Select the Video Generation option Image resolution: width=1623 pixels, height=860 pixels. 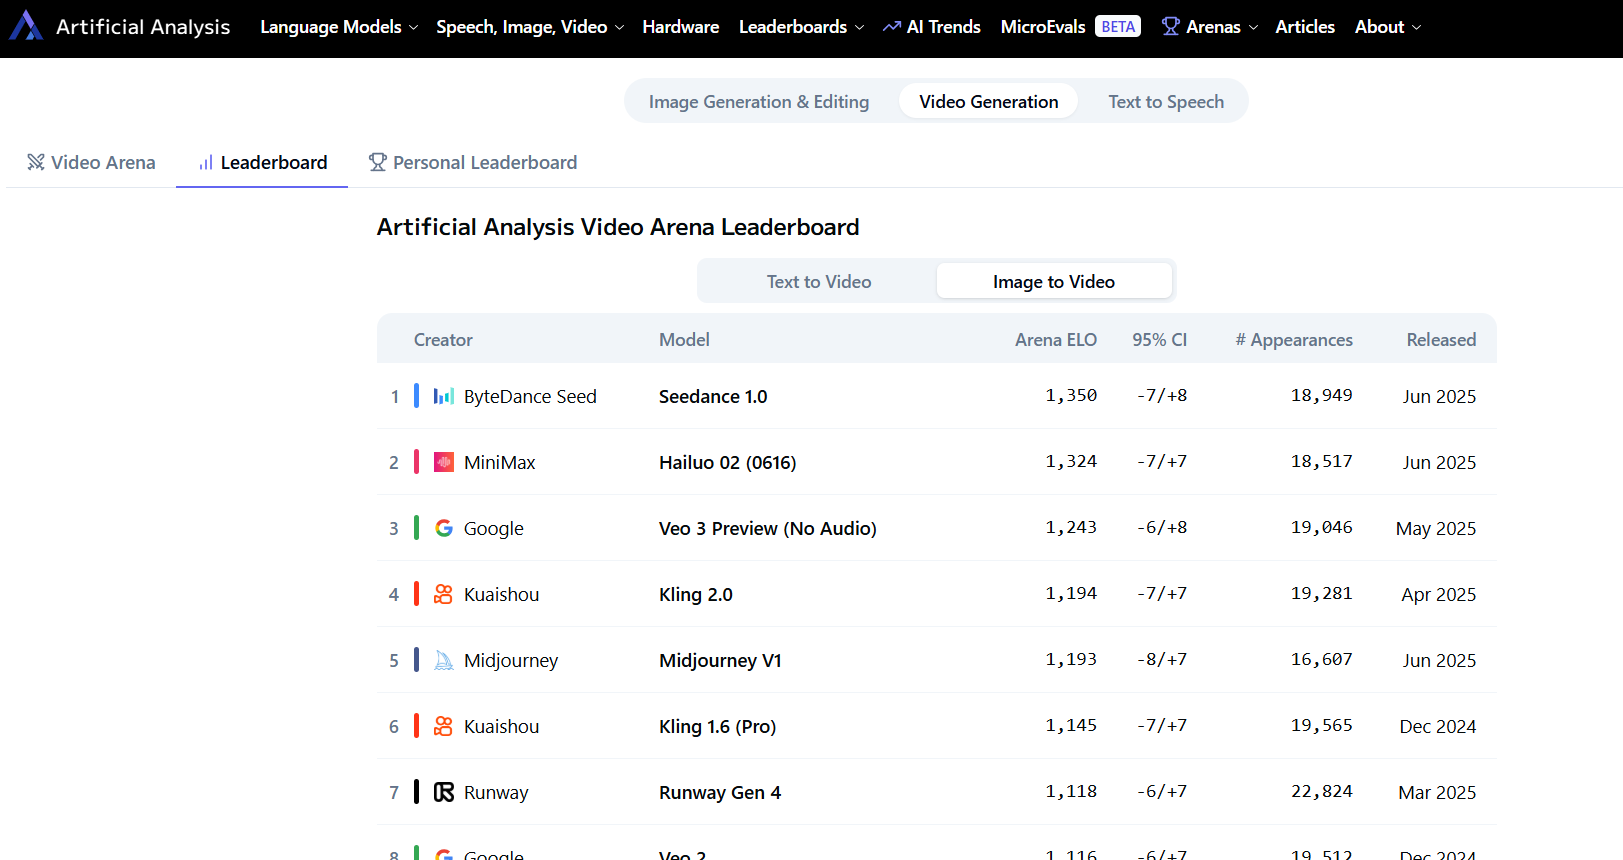988,101
